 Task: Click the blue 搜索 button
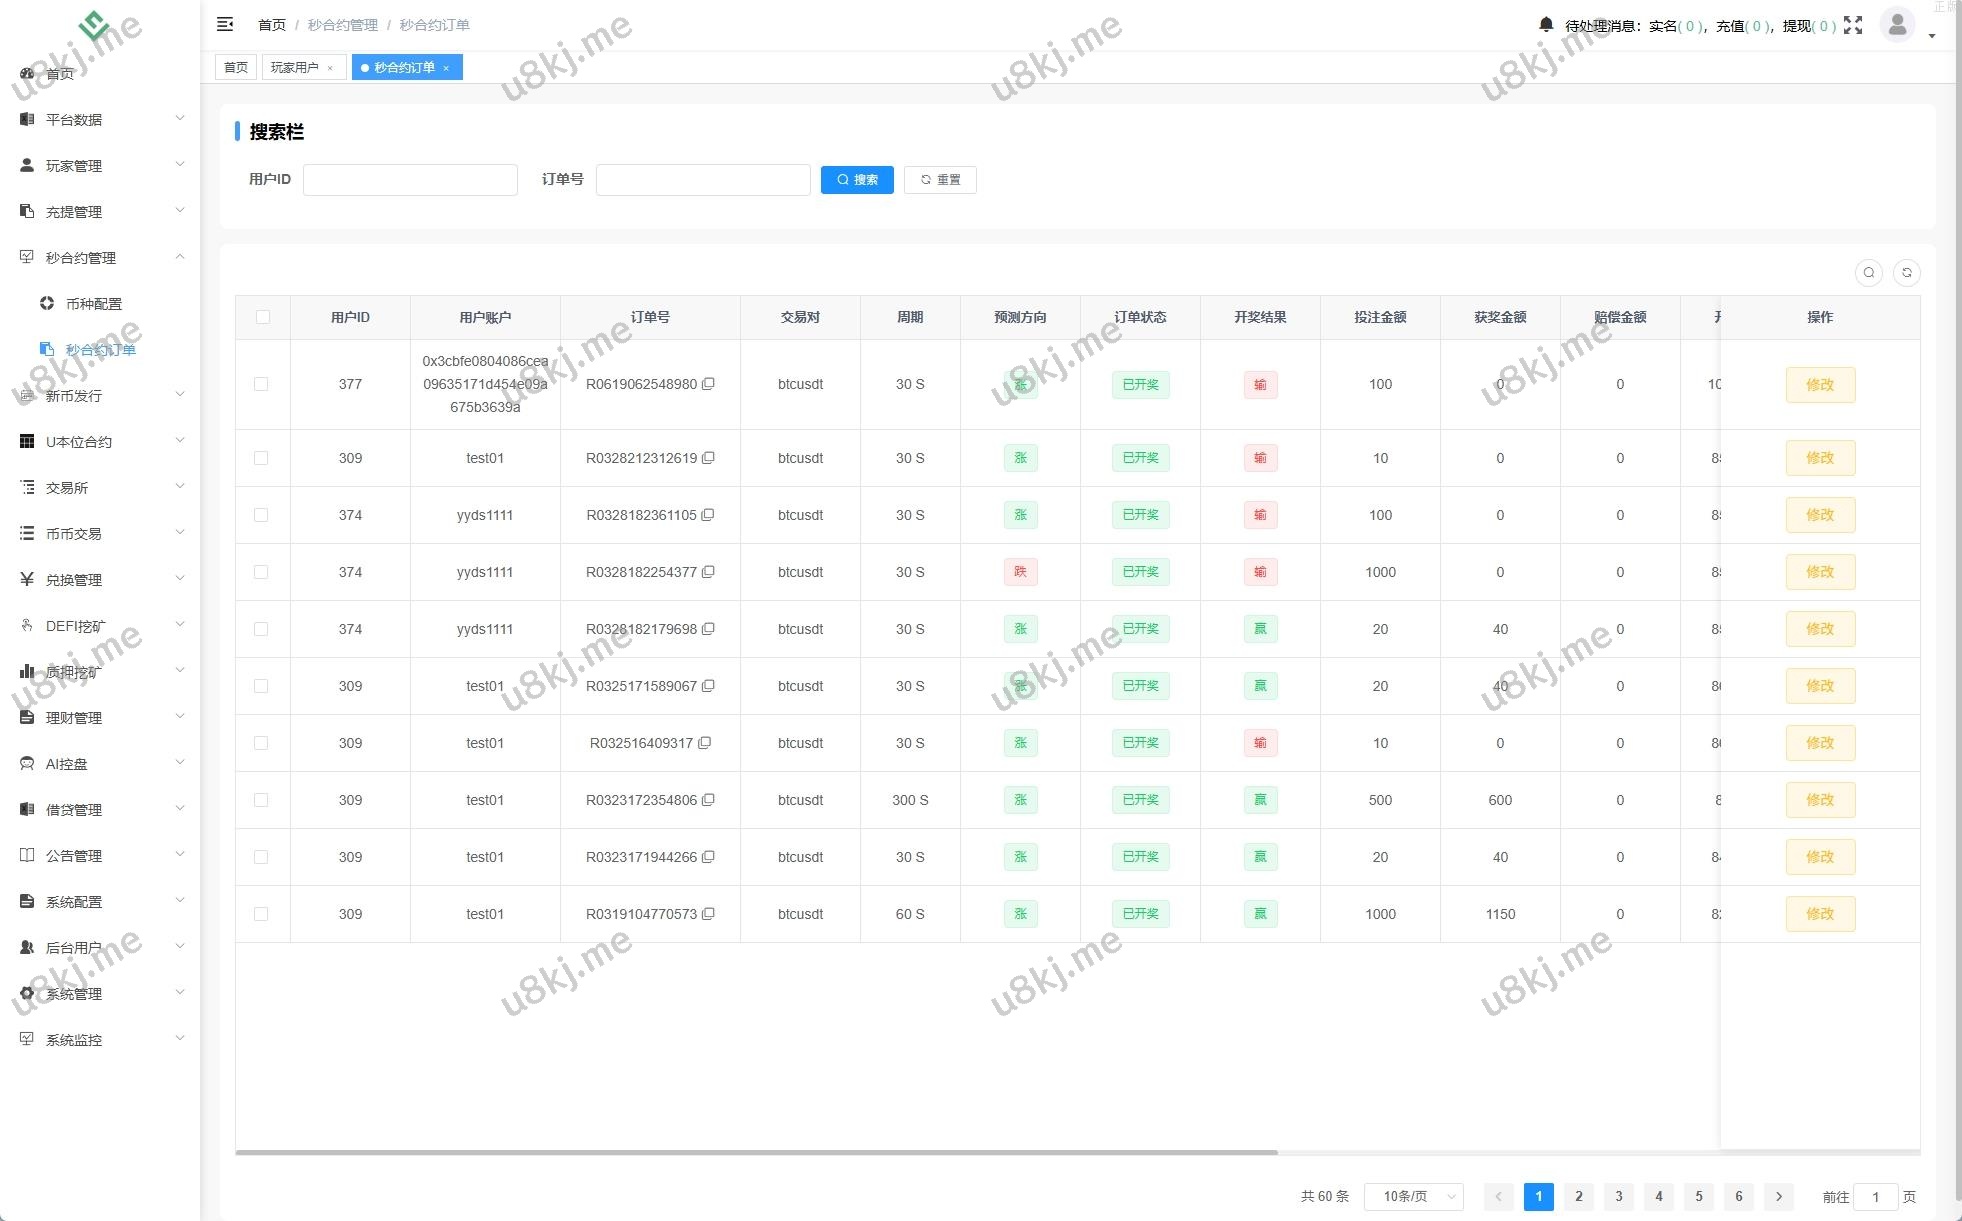857,180
